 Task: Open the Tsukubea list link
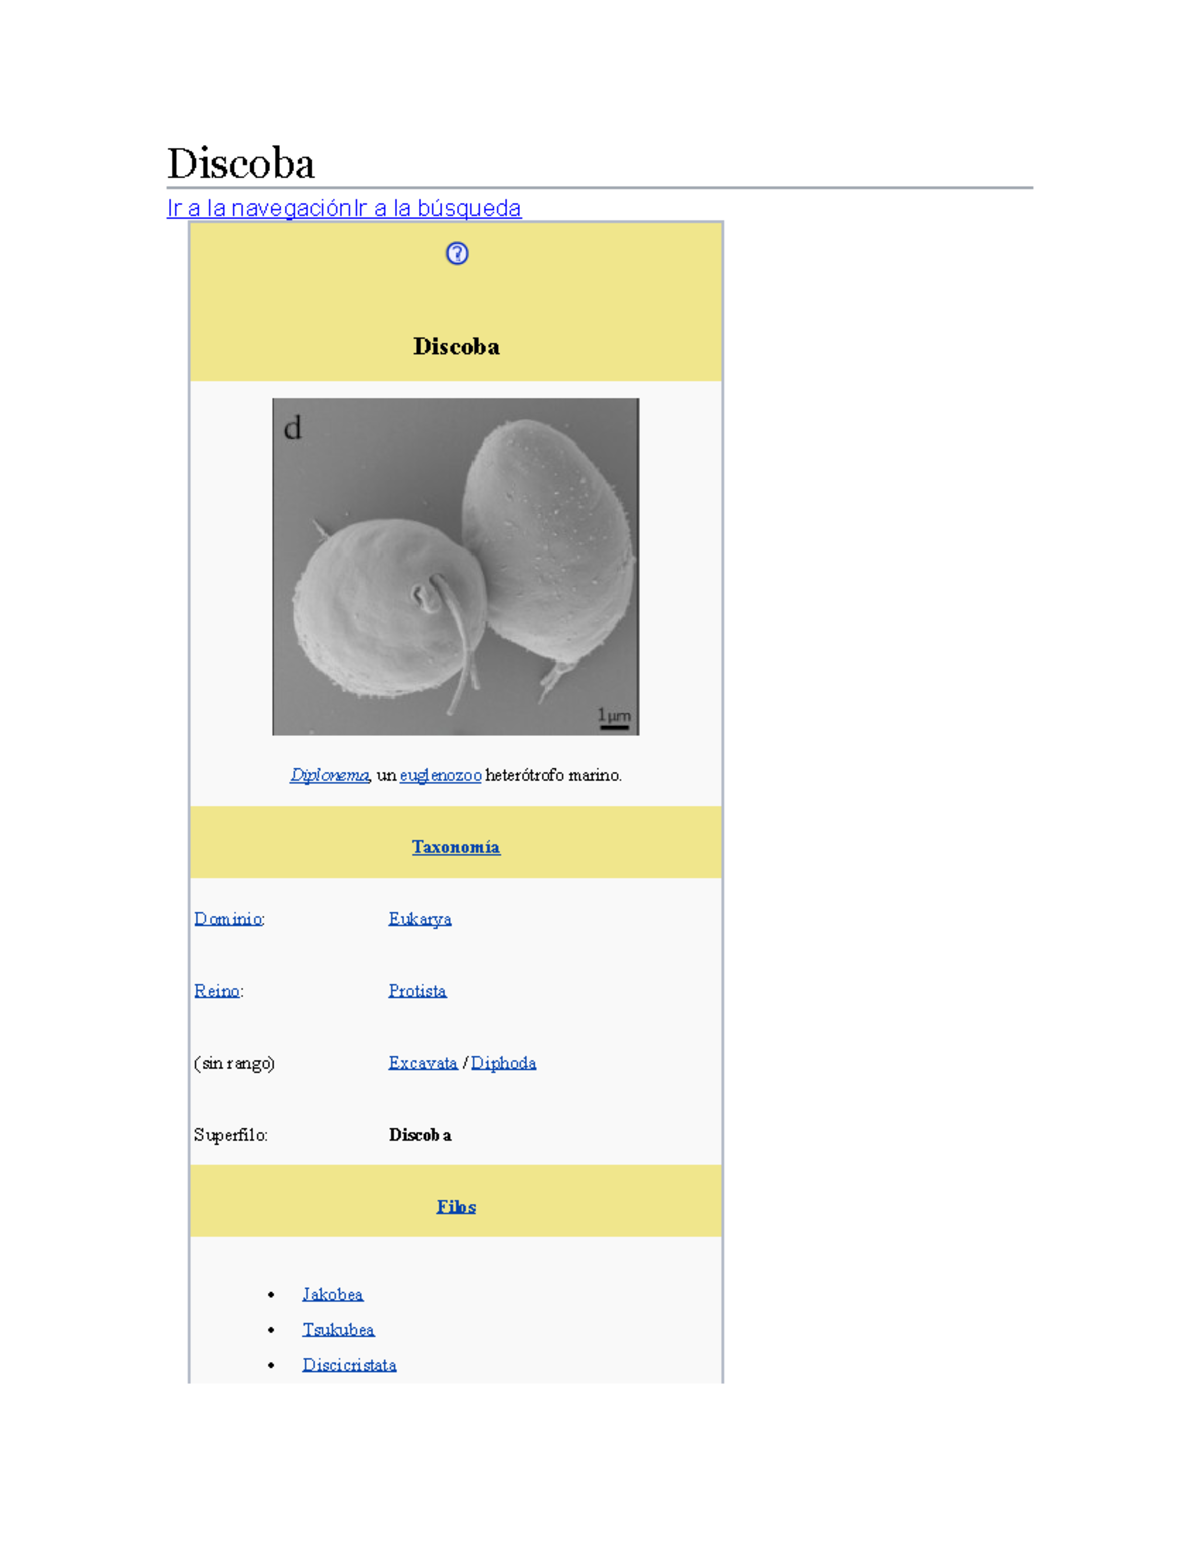pyautogui.click(x=339, y=1330)
